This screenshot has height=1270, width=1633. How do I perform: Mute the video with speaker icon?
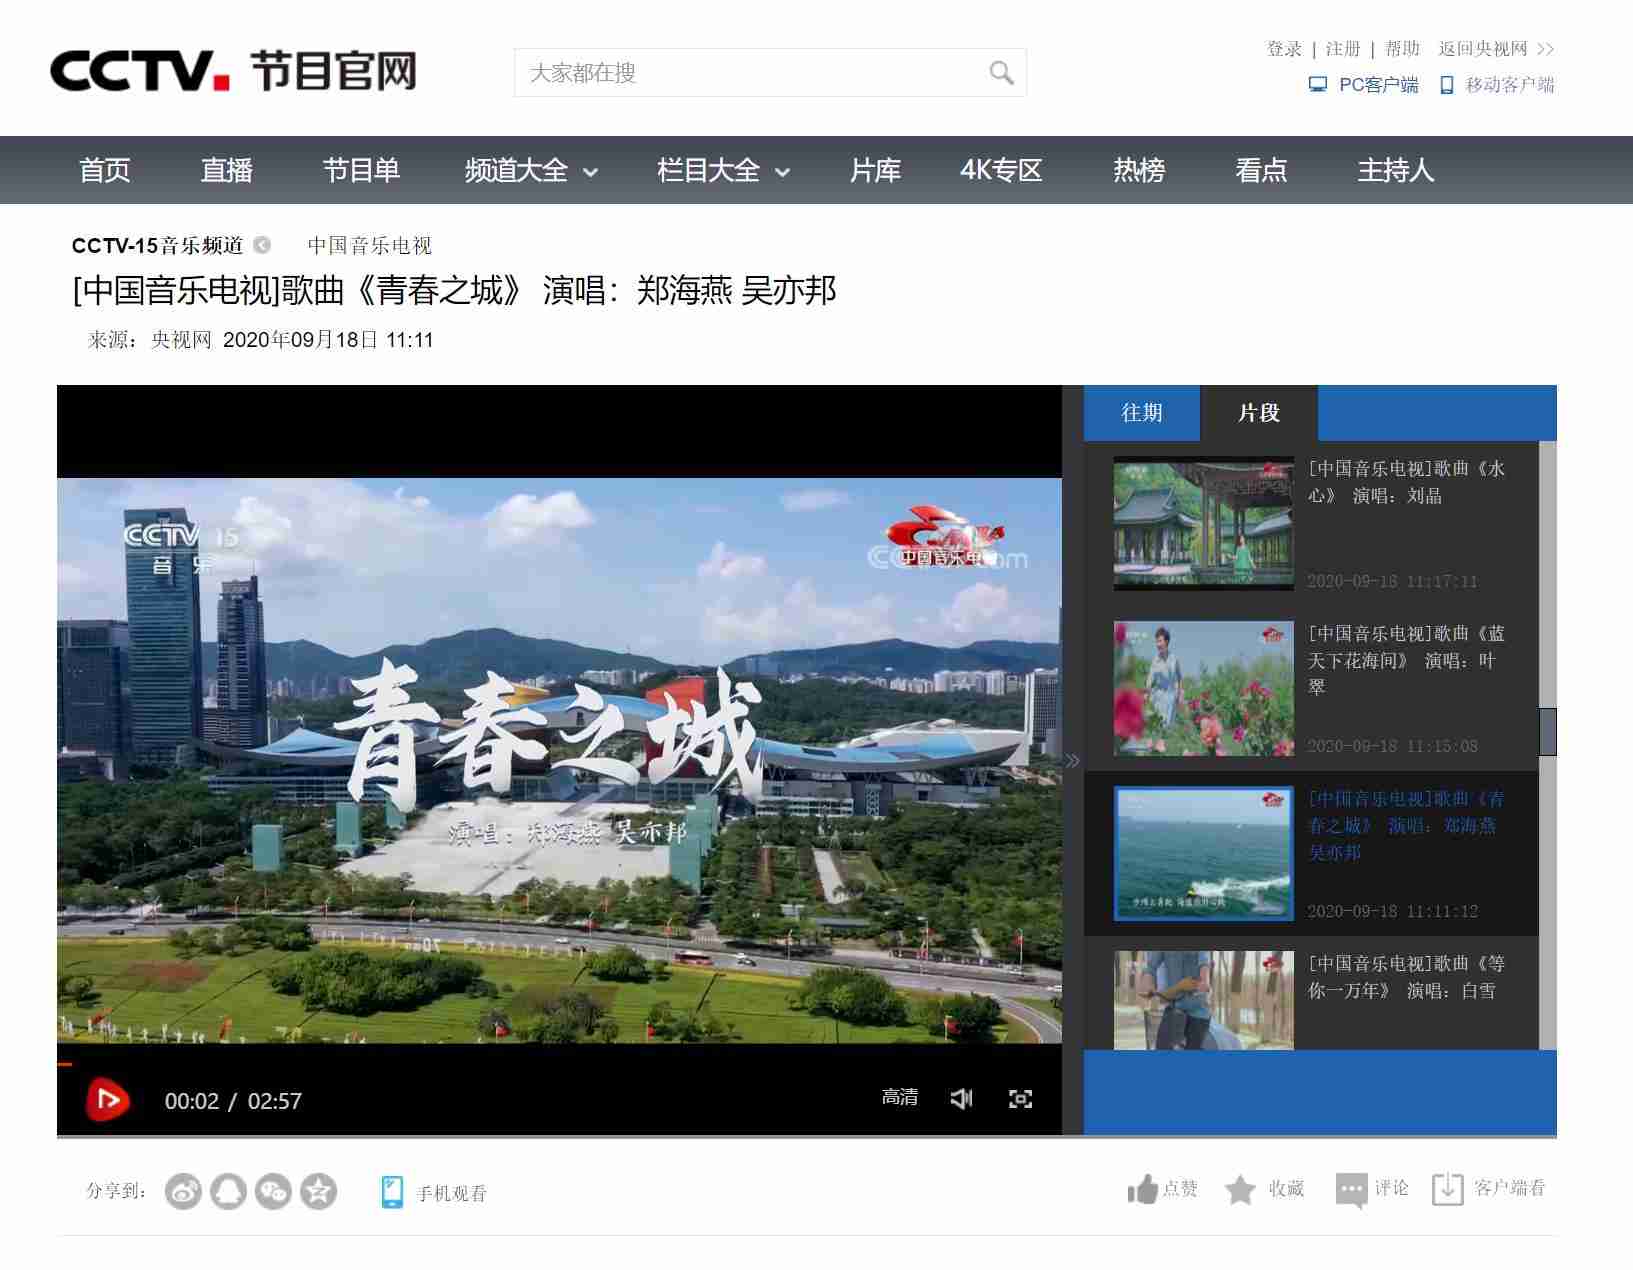(x=961, y=1099)
